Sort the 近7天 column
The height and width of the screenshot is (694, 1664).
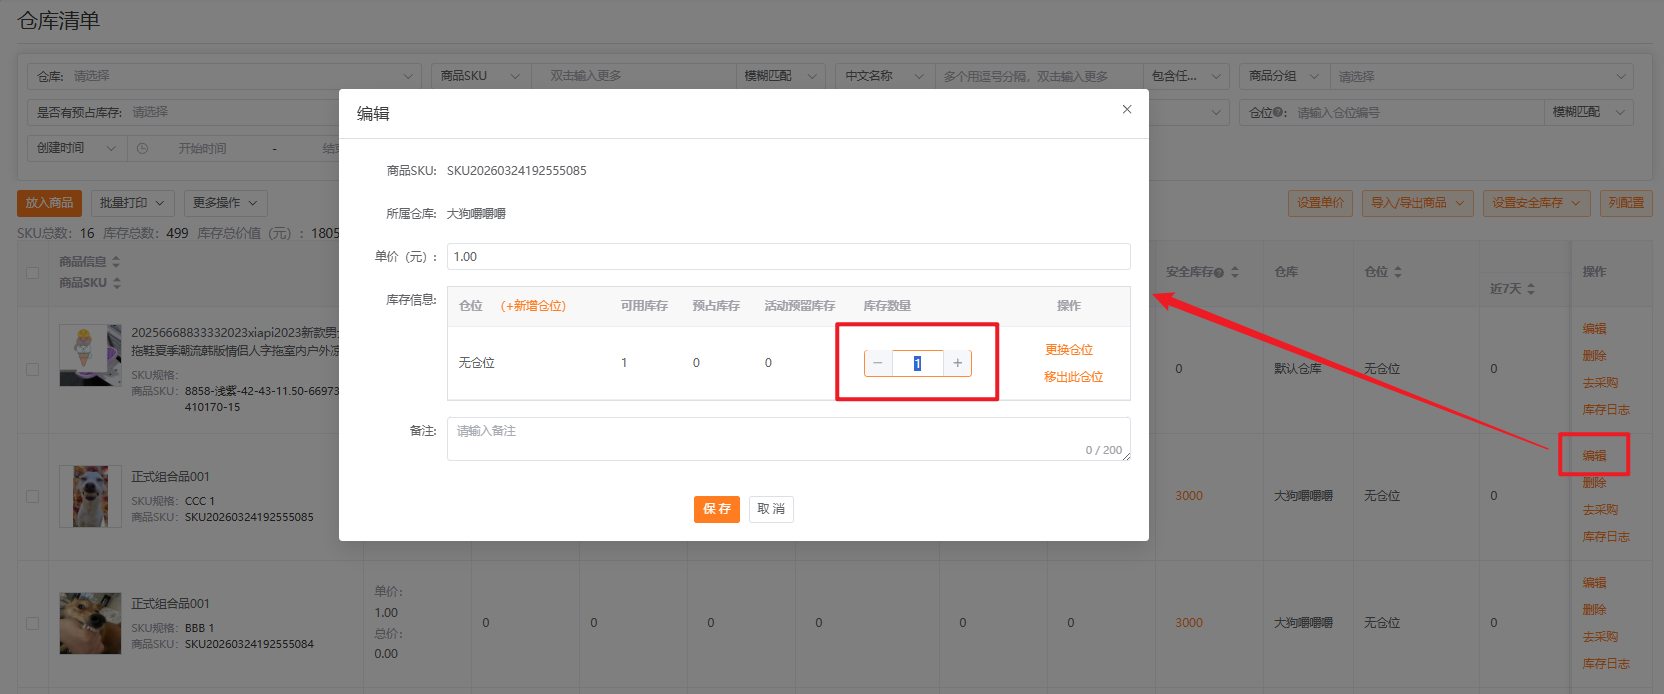(x=1531, y=289)
